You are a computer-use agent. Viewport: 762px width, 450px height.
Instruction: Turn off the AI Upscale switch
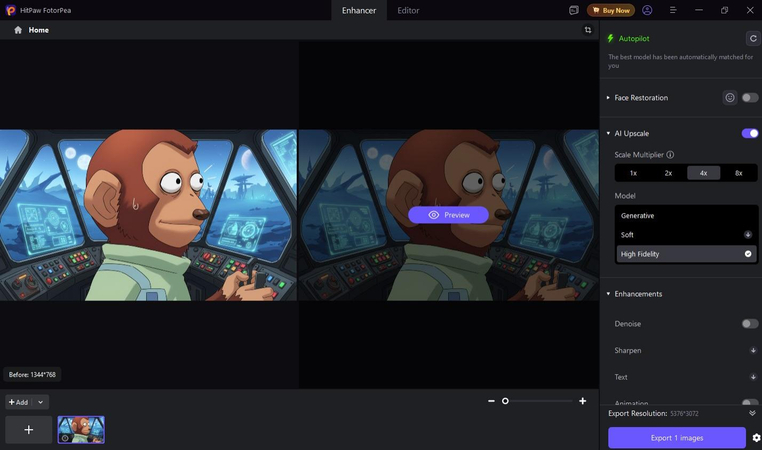(750, 133)
